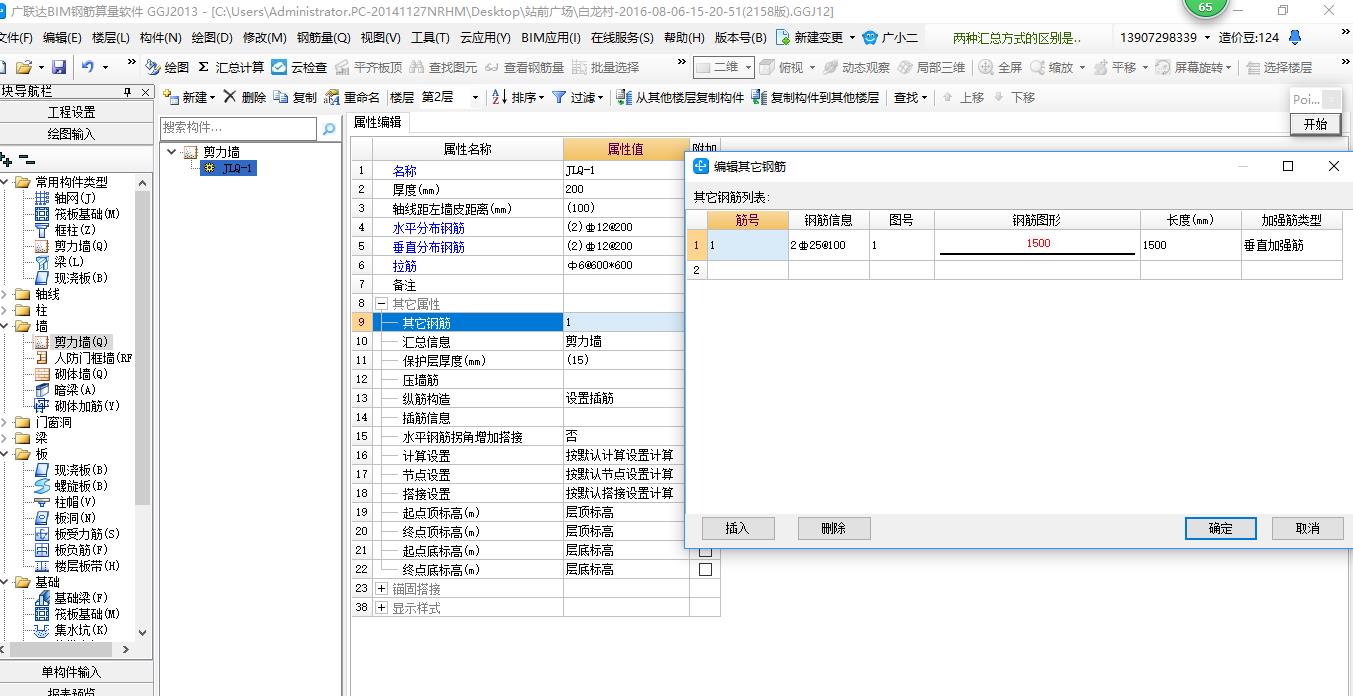
Task: Open the 绘图 (Draw) tool
Action: pyautogui.click(x=167, y=67)
